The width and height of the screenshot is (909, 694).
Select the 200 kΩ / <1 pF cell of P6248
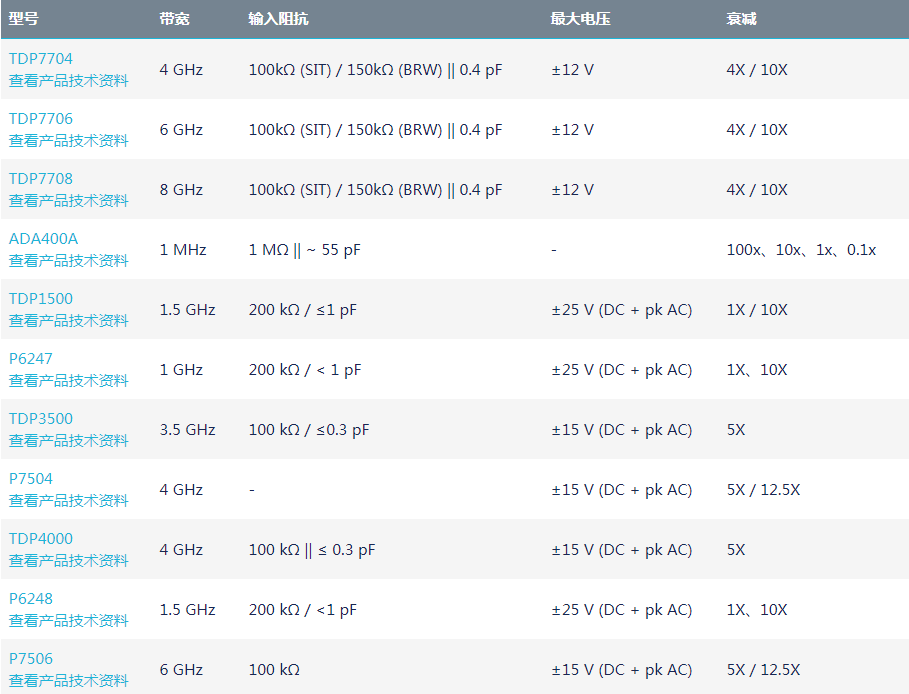[x=303, y=610]
